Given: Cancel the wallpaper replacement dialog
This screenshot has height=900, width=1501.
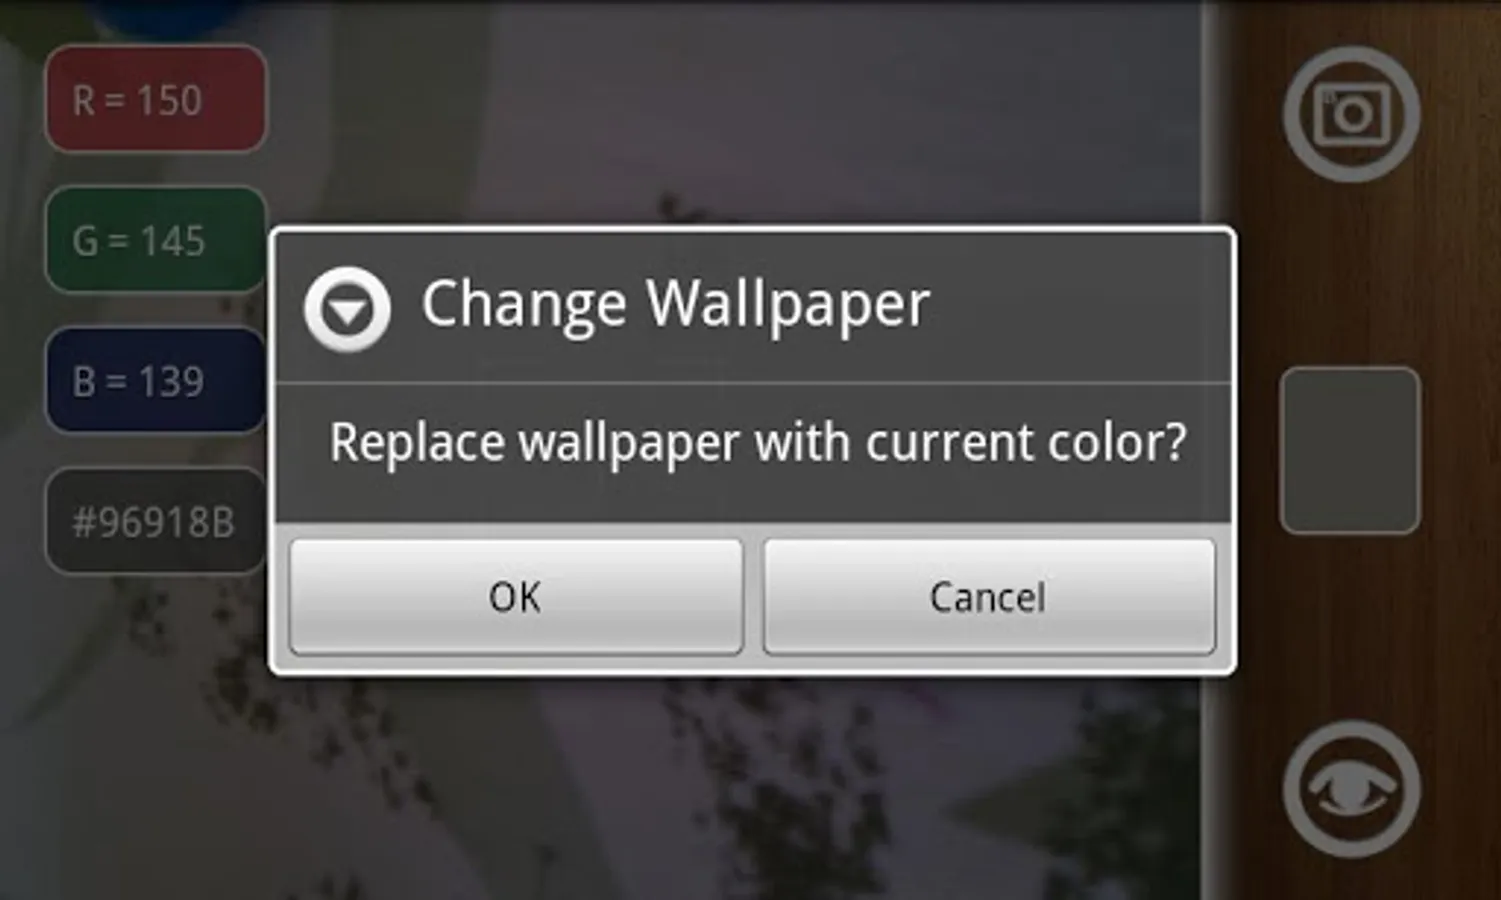Looking at the screenshot, I should coord(989,597).
